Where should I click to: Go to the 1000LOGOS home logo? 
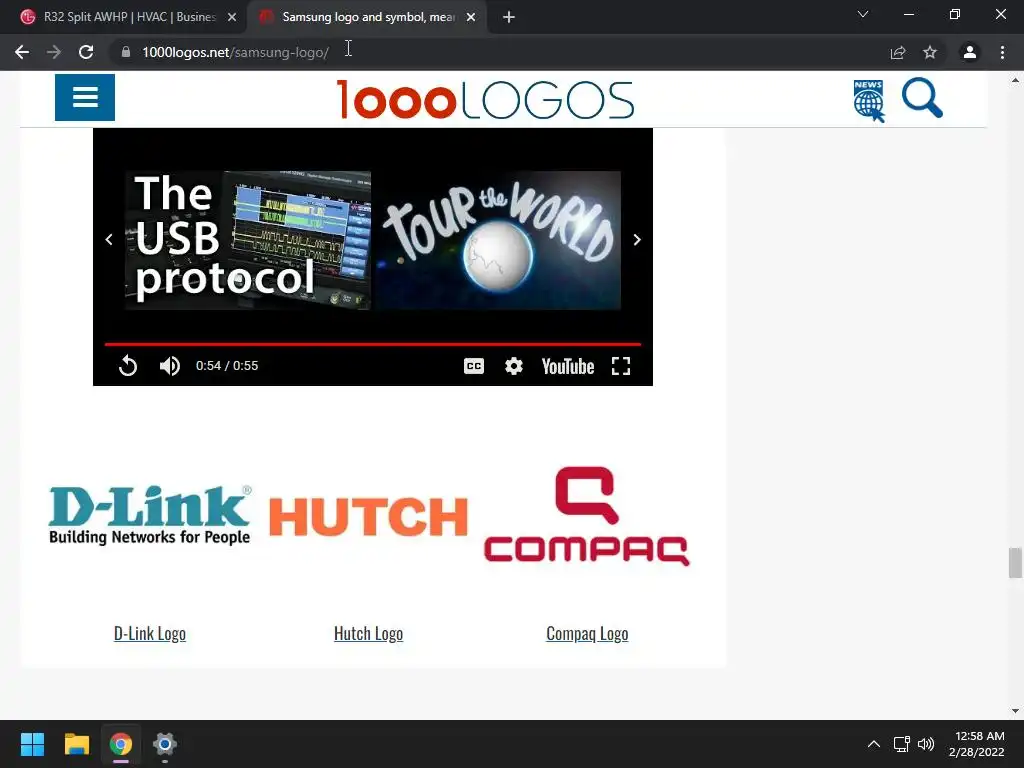point(485,99)
